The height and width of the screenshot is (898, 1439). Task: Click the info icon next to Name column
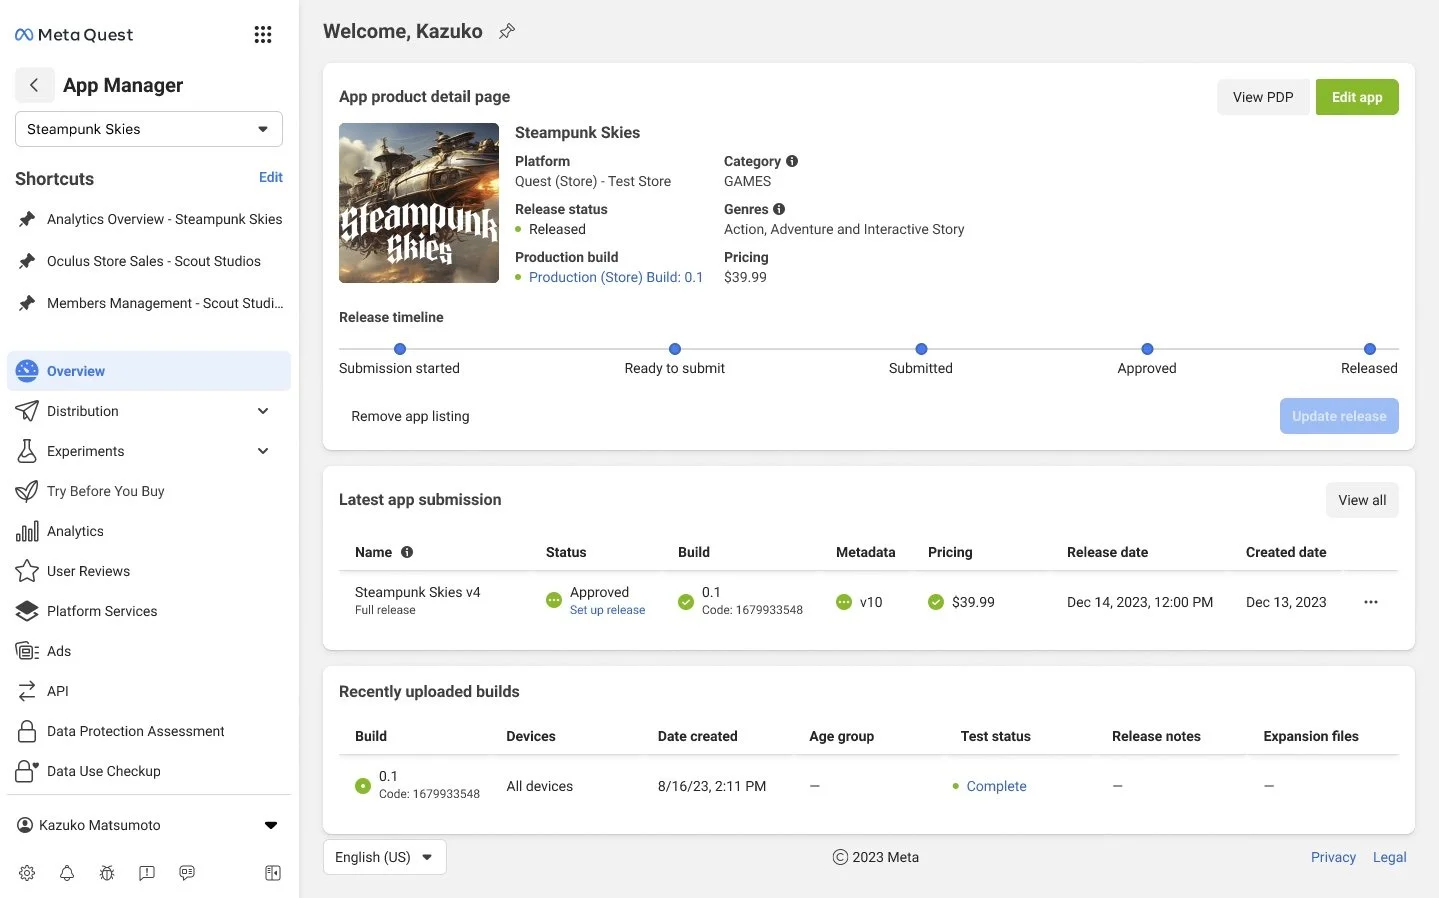pyautogui.click(x=407, y=552)
